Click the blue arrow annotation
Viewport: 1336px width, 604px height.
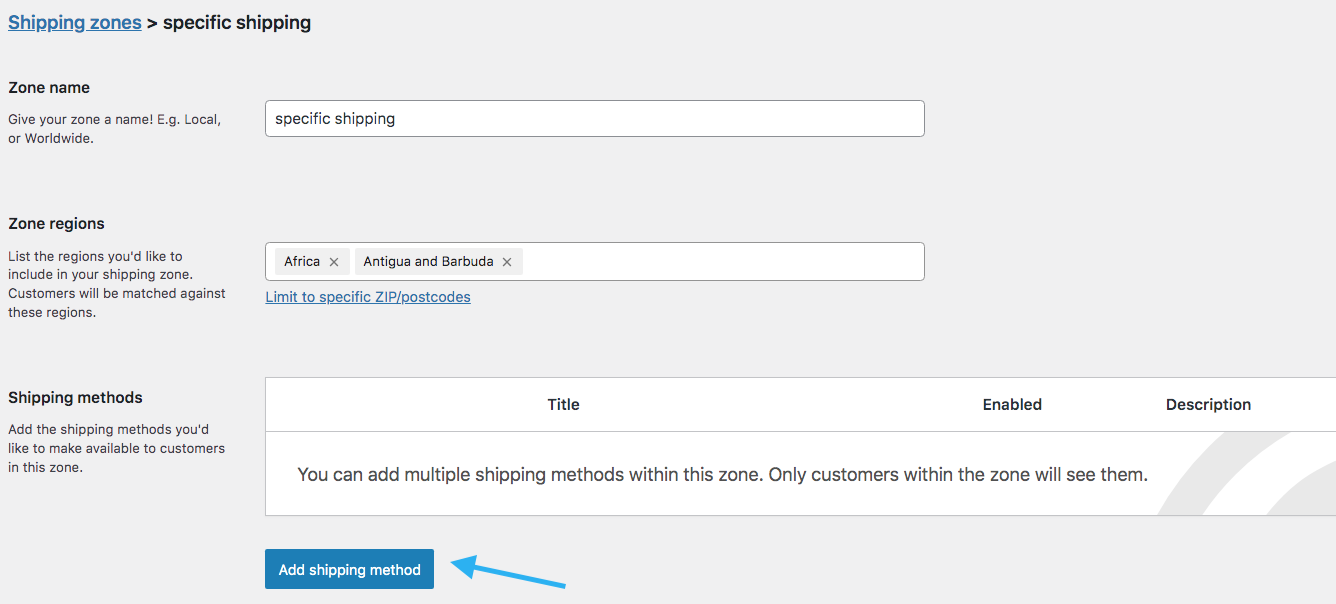click(509, 573)
